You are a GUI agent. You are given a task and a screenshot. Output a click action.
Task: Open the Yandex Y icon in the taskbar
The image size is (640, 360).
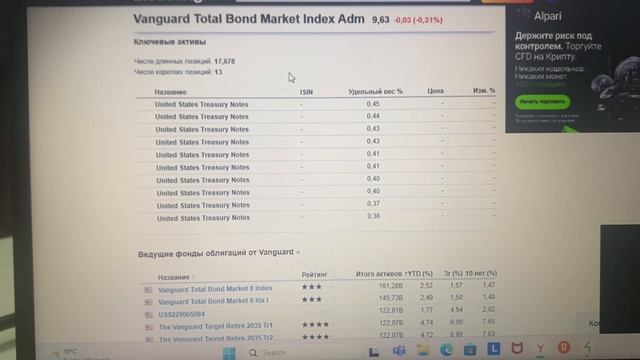[x=540, y=348]
